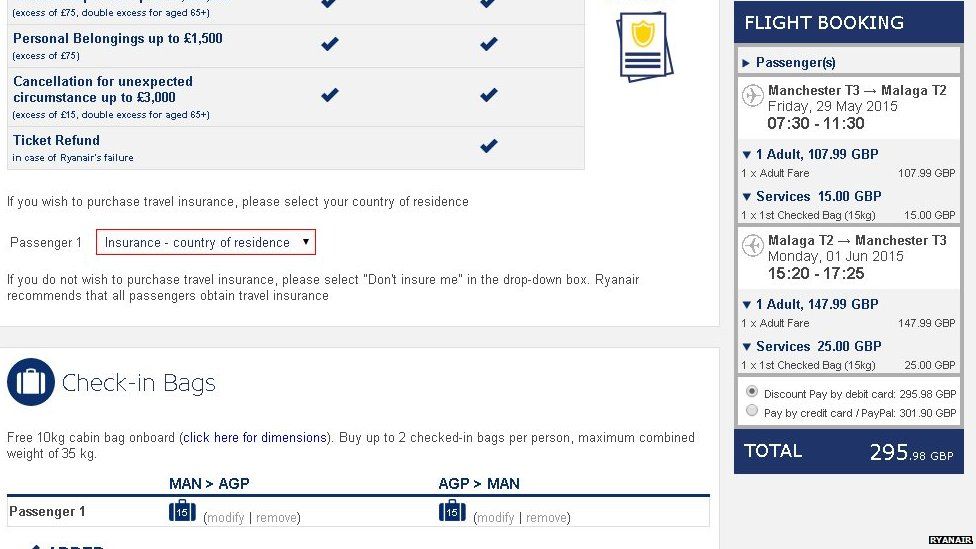This screenshot has height=549, width=976.
Task: Click the MAN > AGP 15kg bag icon
Action: 182,511
